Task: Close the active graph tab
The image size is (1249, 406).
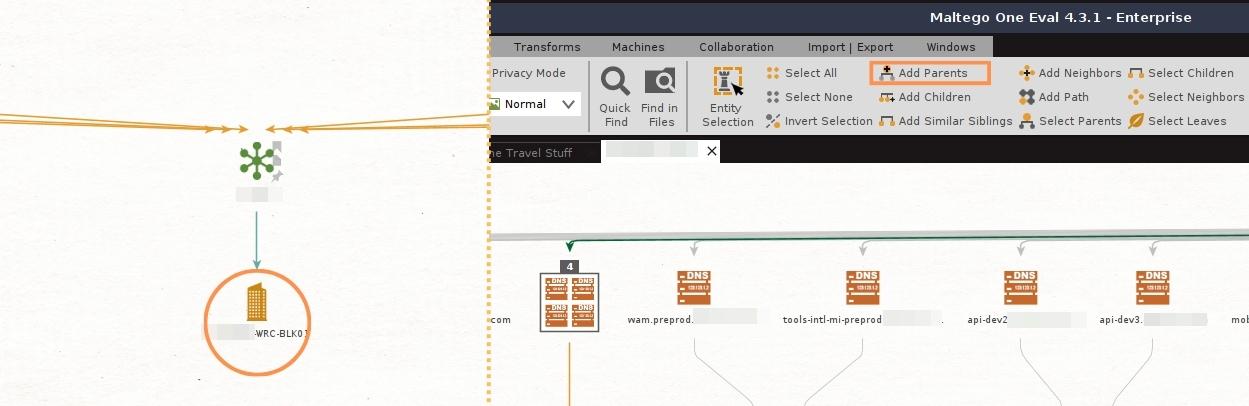Action: click(x=712, y=151)
